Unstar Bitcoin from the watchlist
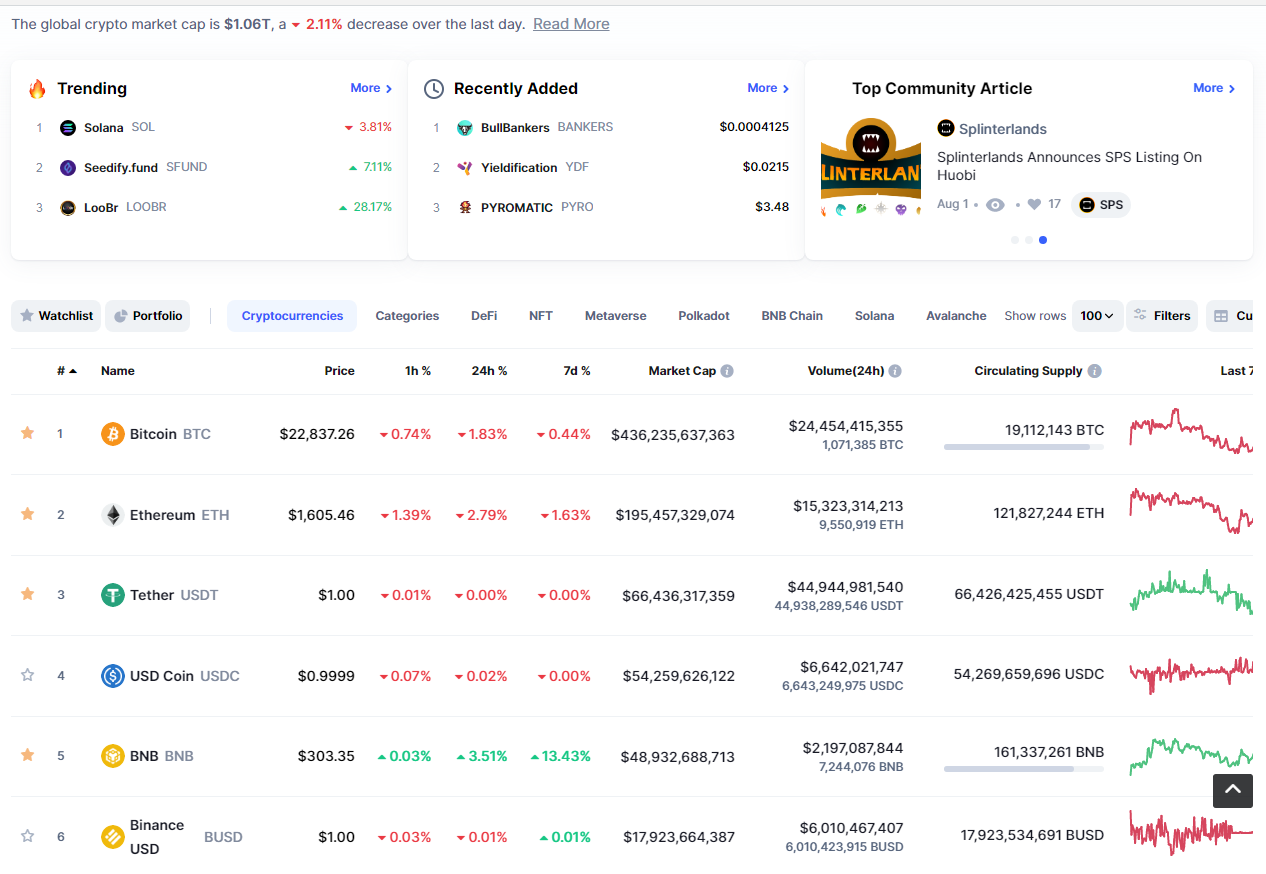Image resolution: width=1266 pixels, height=874 pixels. (x=28, y=433)
